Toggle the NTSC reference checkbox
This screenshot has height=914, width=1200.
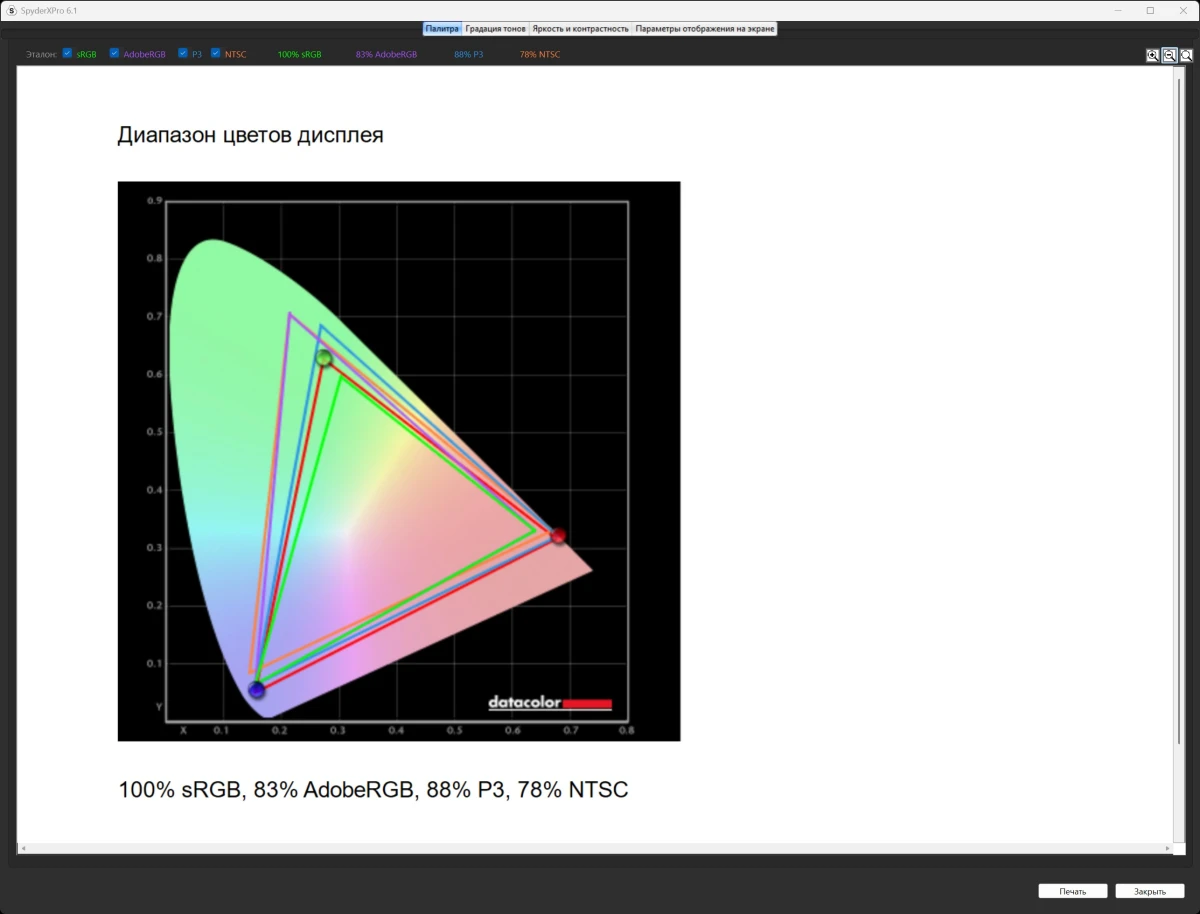(216, 54)
